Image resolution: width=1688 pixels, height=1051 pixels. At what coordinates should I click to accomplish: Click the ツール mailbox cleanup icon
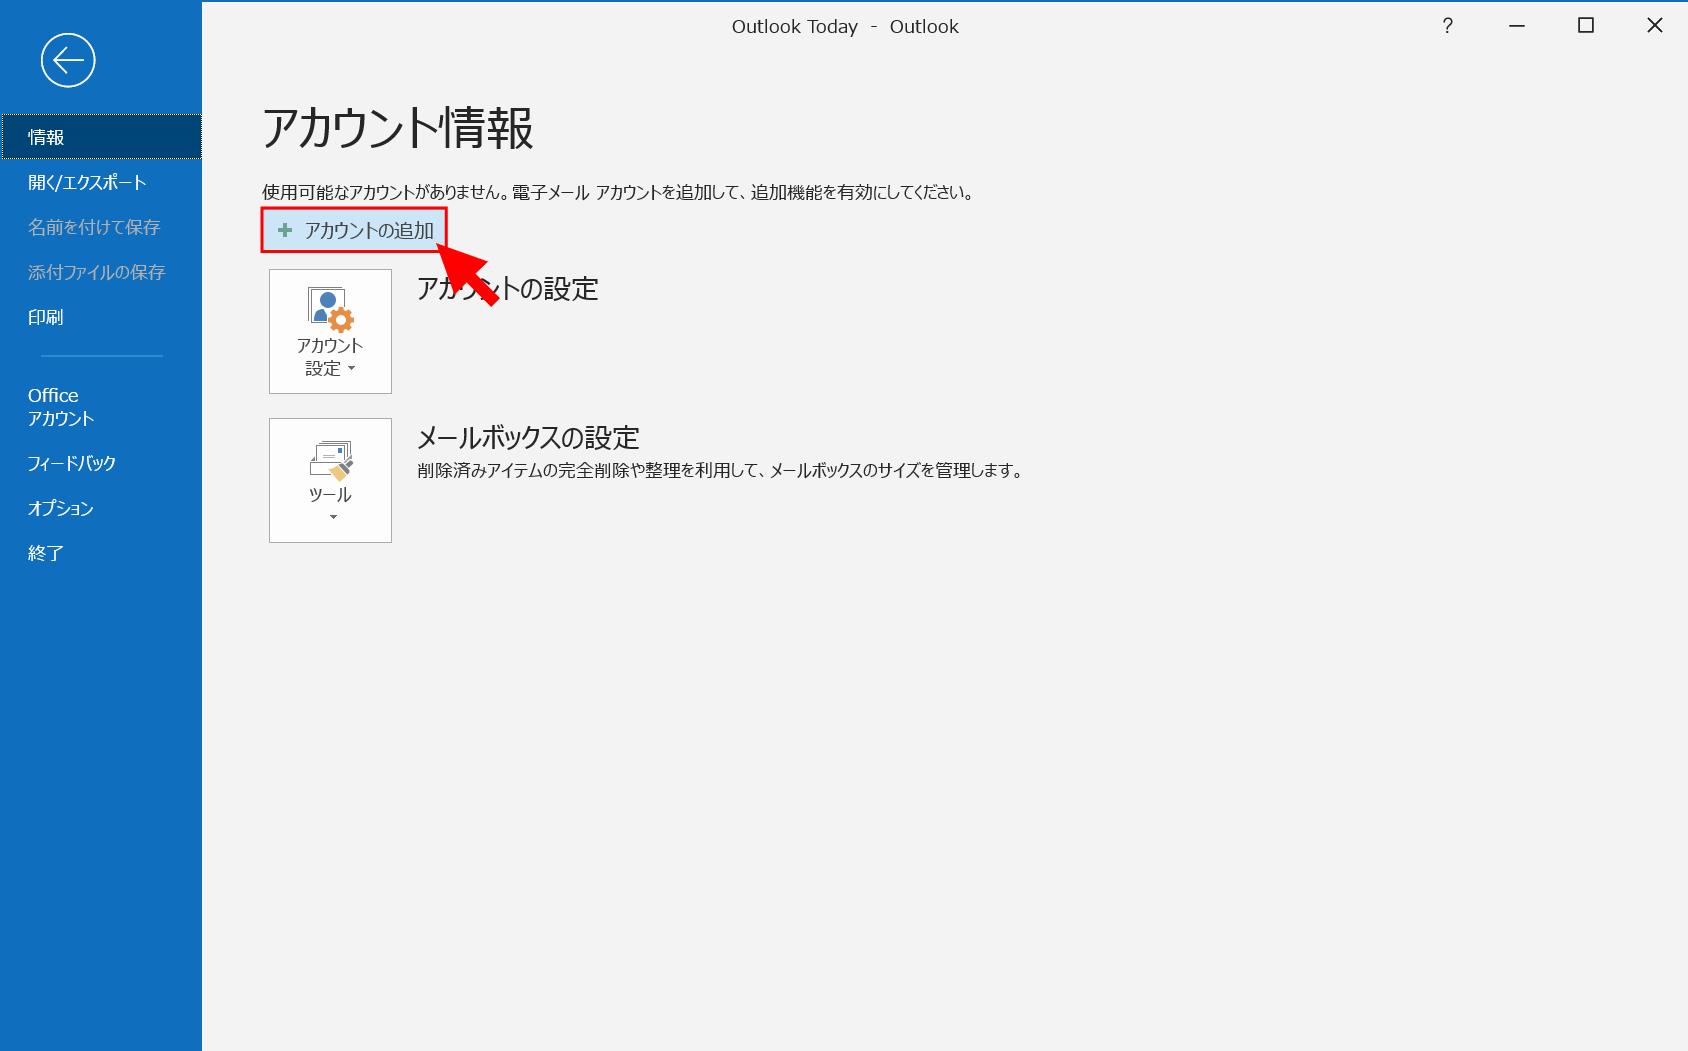point(330,460)
